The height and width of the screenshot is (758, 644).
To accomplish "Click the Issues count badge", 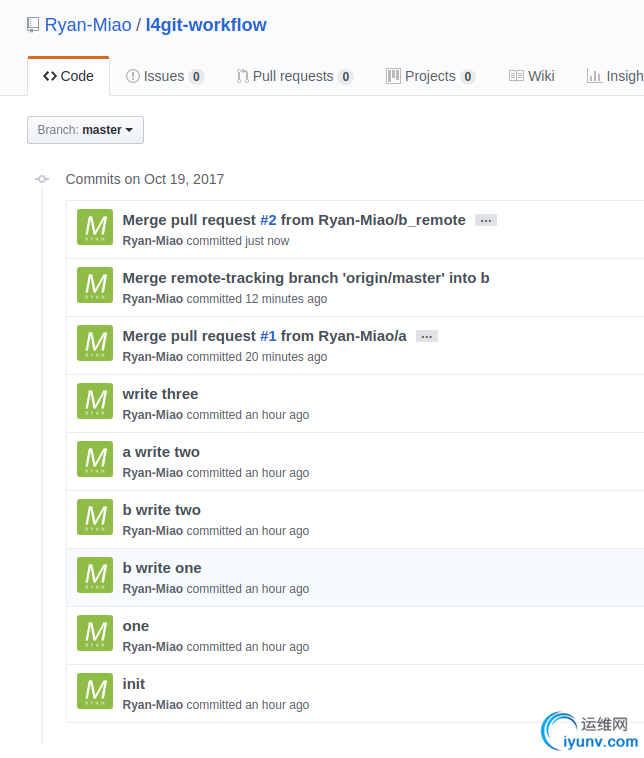I will 196,76.
